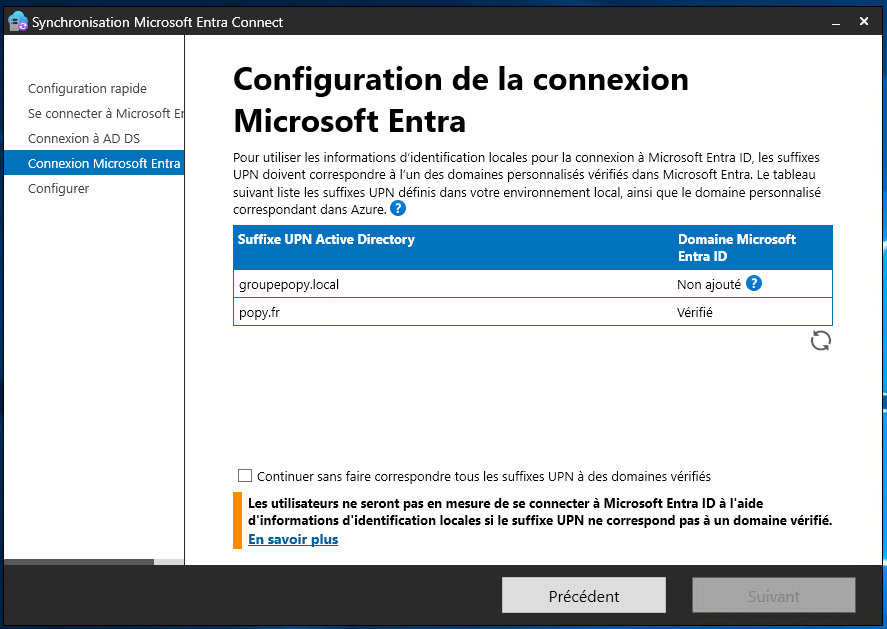Screen dimensions: 887x629
Task: Click the 'Non ajouté' status text
Action: (x=709, y=284)
